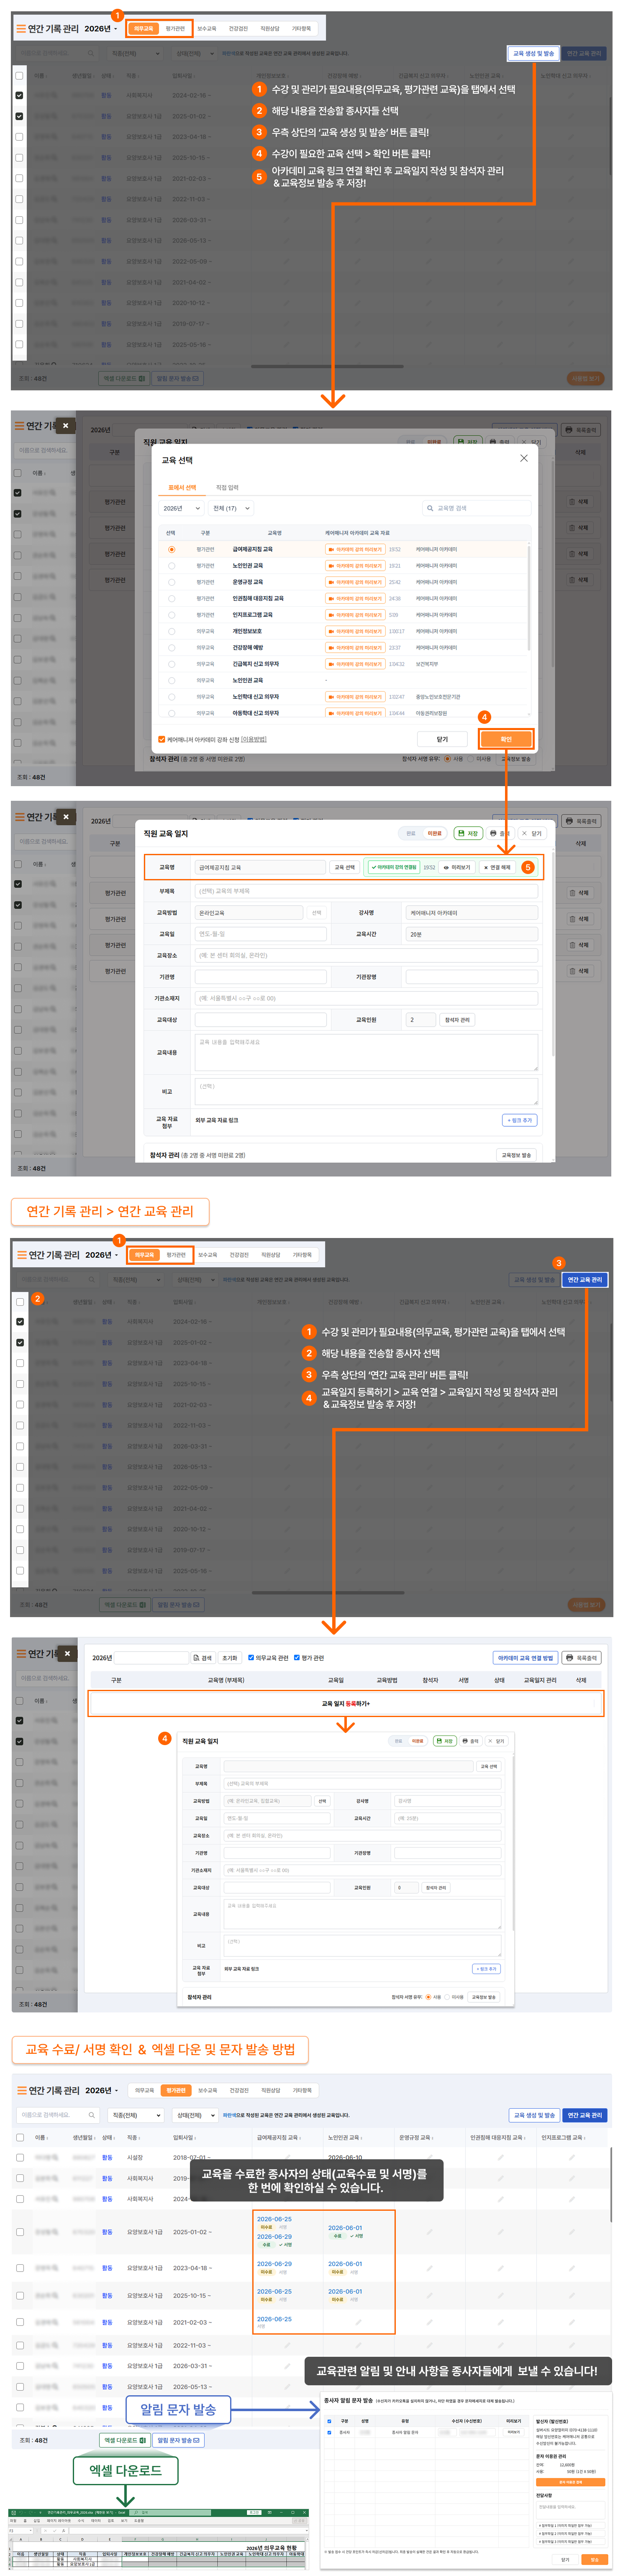The image size is (623, 2576).
Task: Toggle the 의무교육 관련 checkbox next to 초기화
Action: [250, 1658]
